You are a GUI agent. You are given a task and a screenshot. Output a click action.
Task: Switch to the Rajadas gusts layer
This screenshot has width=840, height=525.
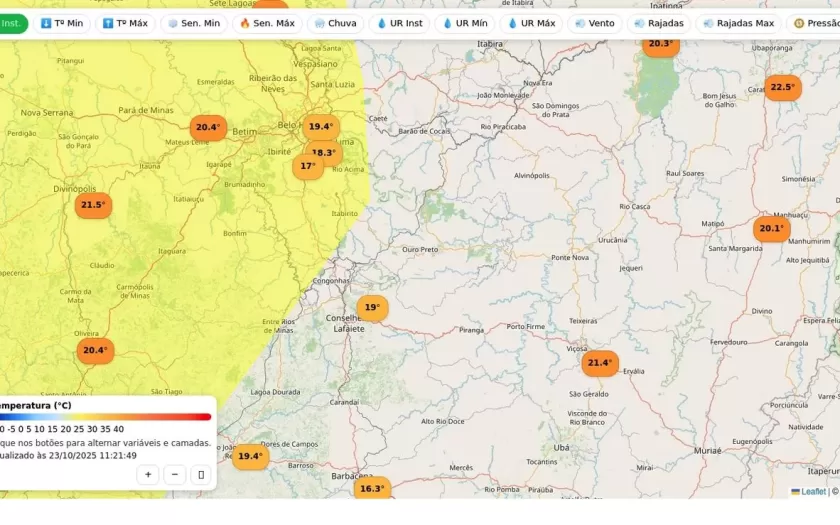[x=658, y=23]
